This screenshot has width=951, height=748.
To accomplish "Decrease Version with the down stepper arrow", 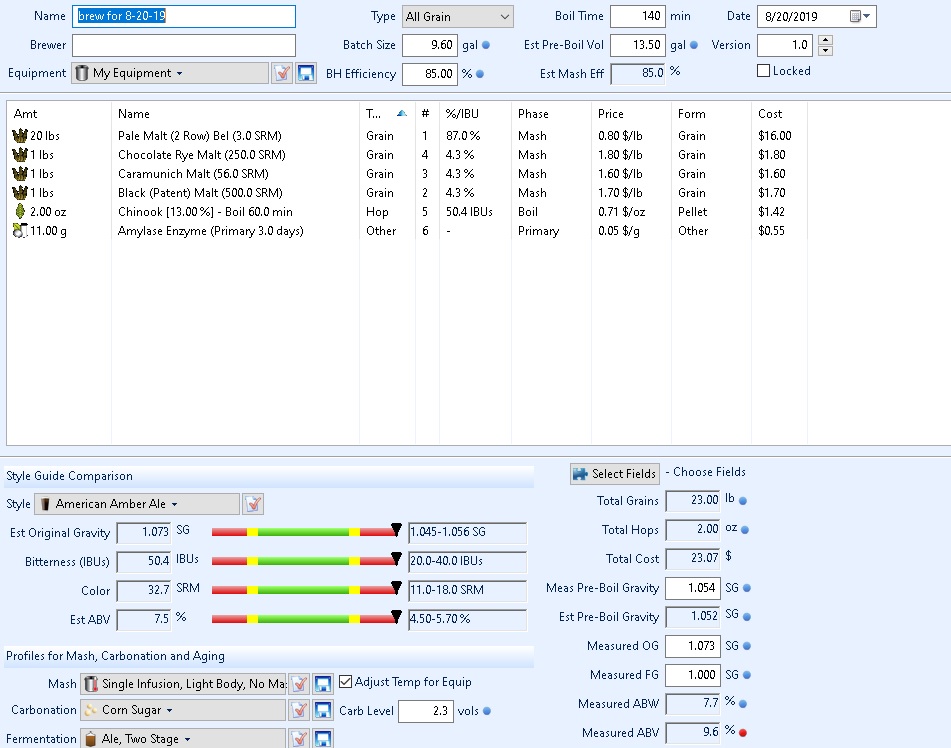I will coord(825,51).
